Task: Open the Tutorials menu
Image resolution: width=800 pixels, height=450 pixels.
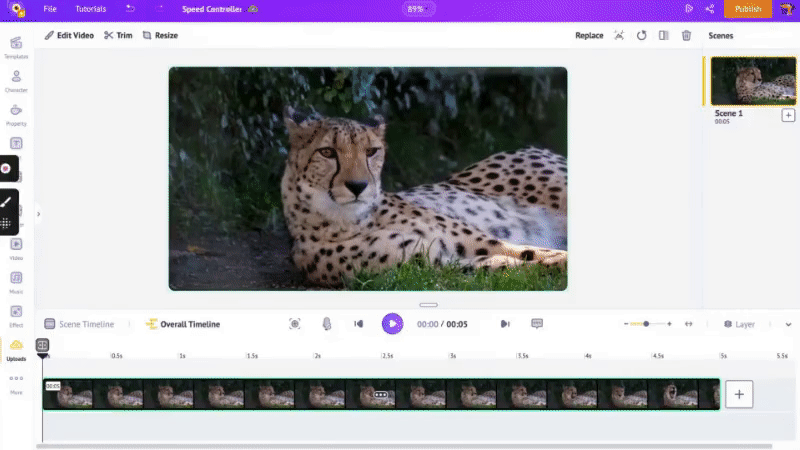Action: coord(91,9)
